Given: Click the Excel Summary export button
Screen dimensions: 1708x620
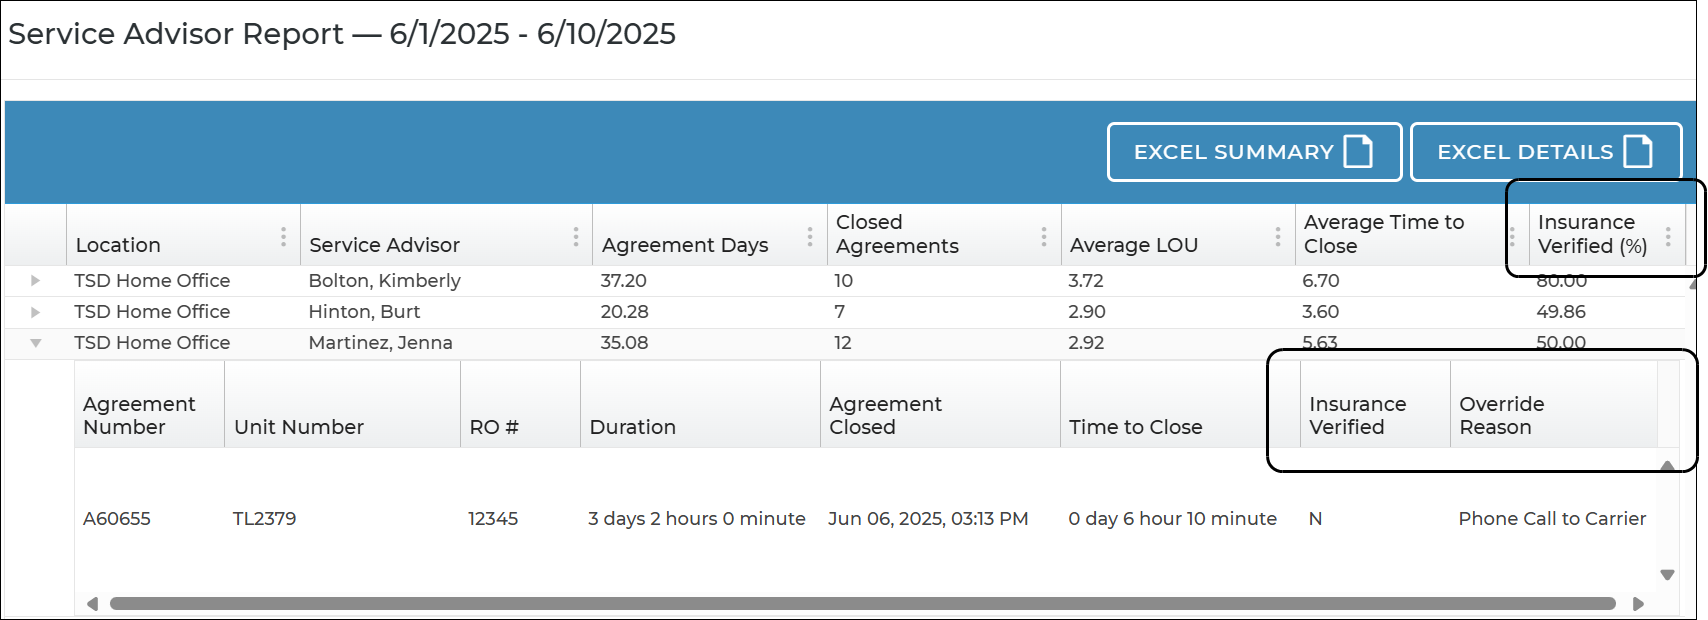Looking at the screenshot, I should (1254, 152).
